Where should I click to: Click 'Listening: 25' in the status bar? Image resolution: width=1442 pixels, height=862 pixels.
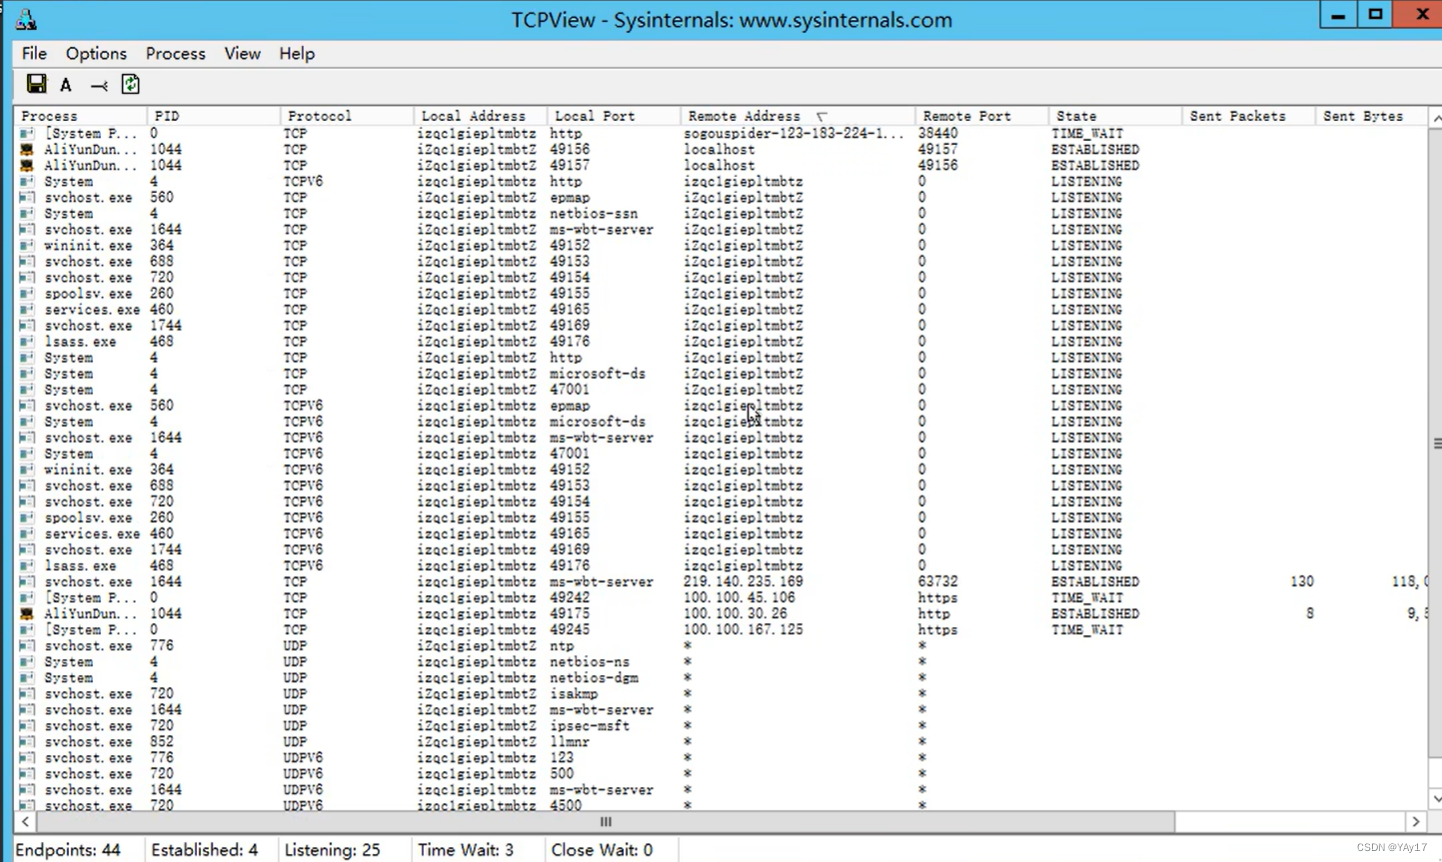pos(332,850)
